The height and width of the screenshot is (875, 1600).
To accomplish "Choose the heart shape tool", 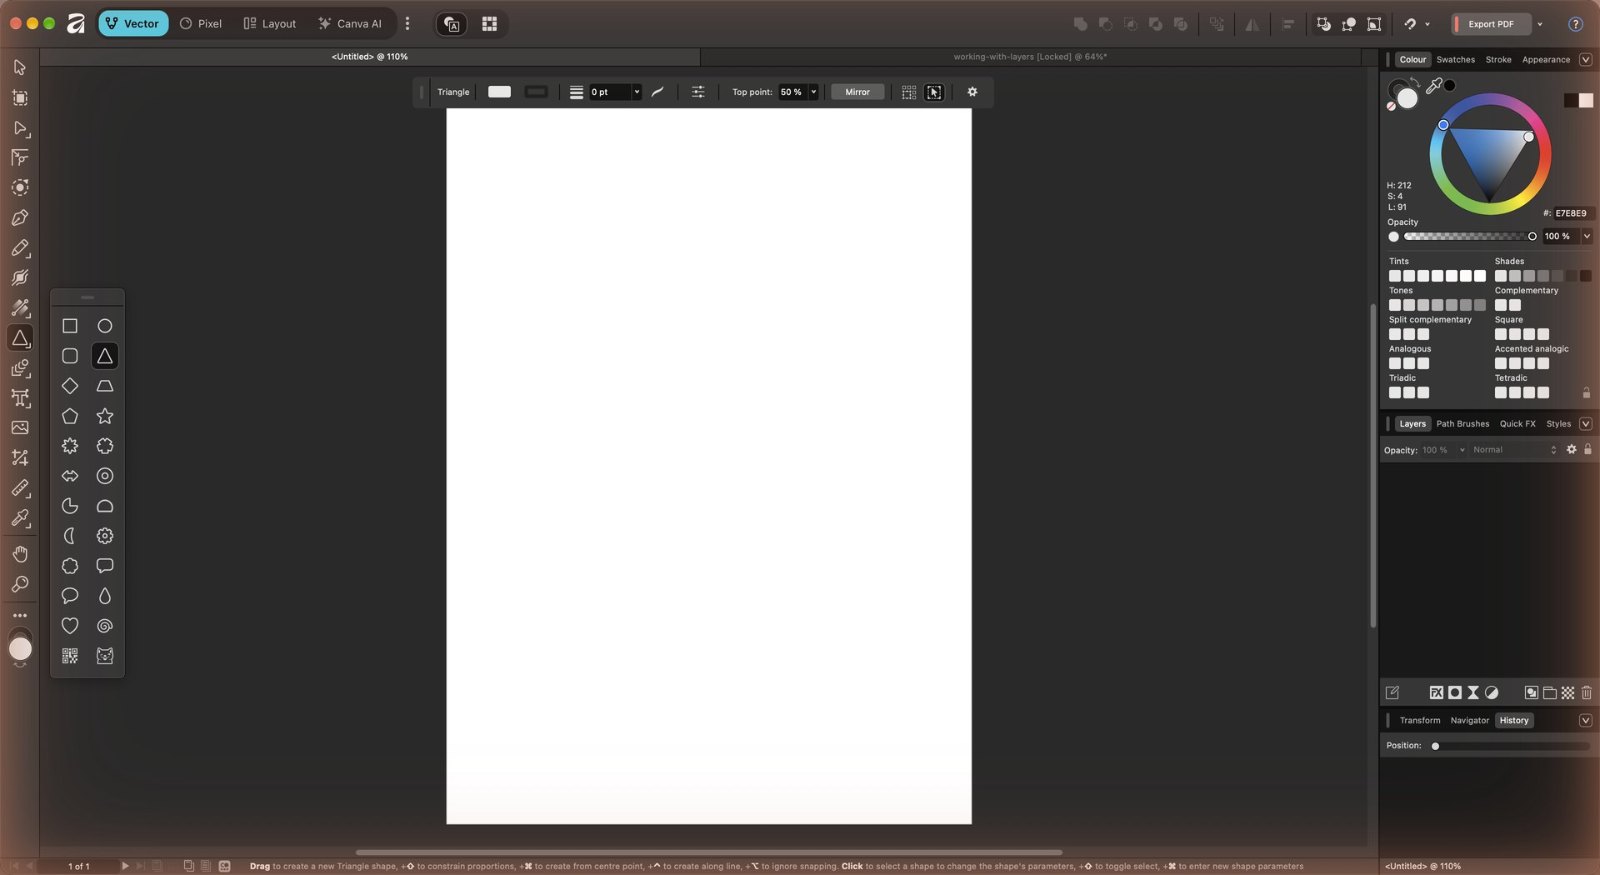I will pos(70,626).
